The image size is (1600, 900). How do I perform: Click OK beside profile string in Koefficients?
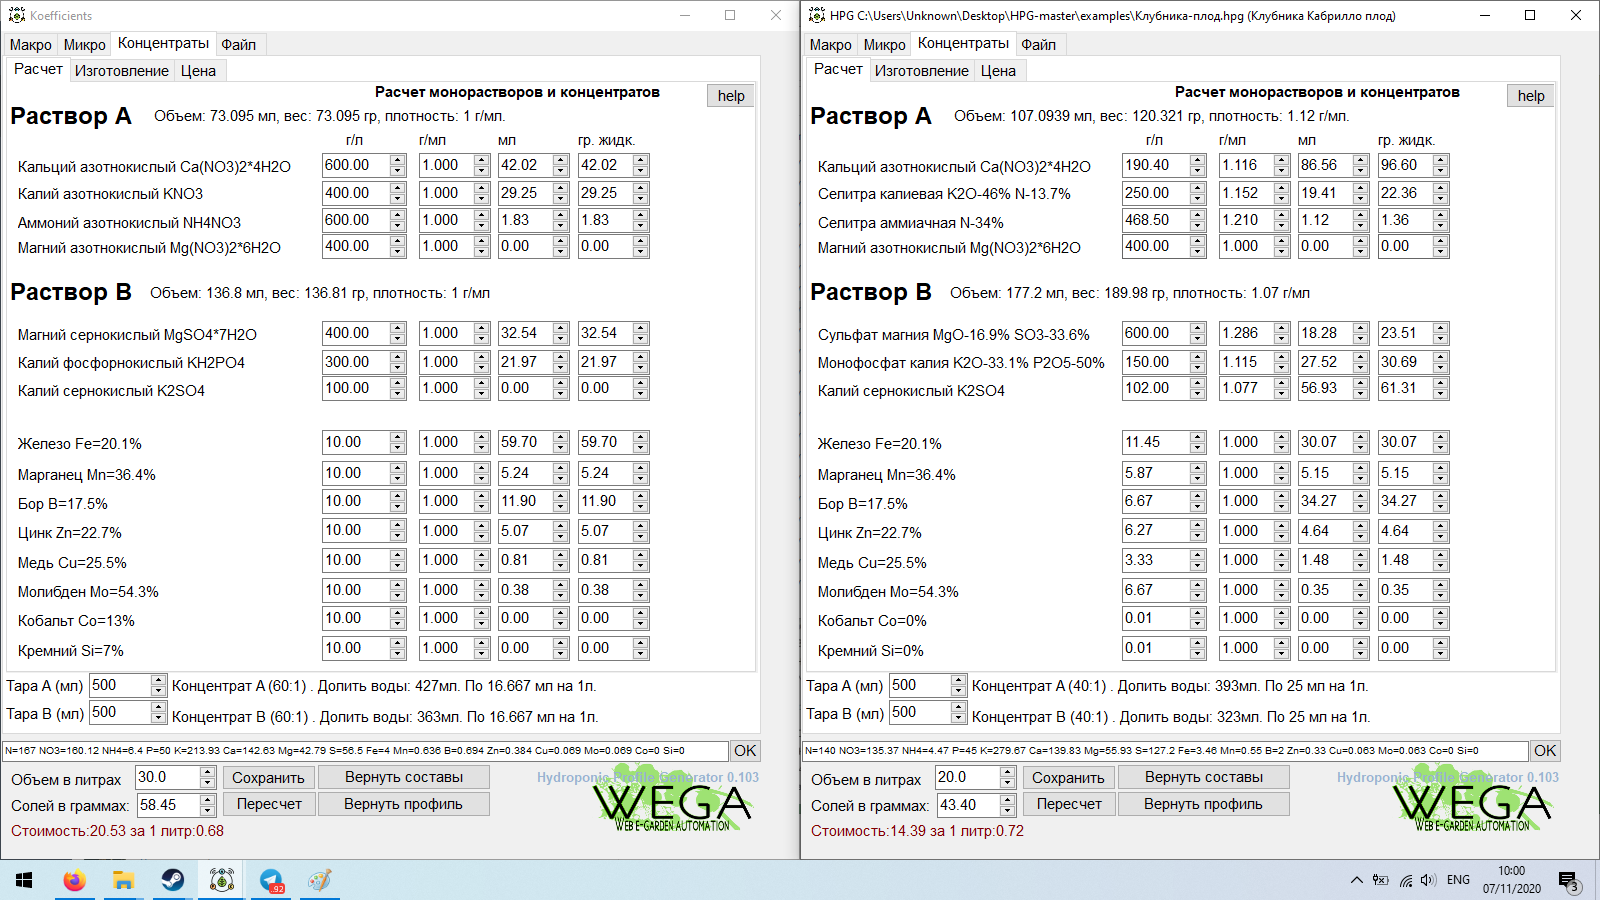[x=746, y=751]
